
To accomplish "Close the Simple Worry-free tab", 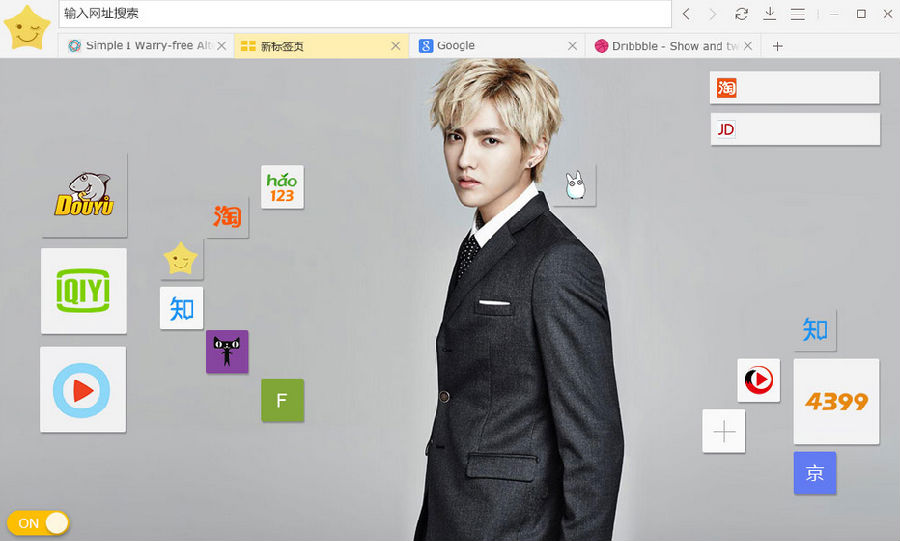I will [x=222, y=46].
